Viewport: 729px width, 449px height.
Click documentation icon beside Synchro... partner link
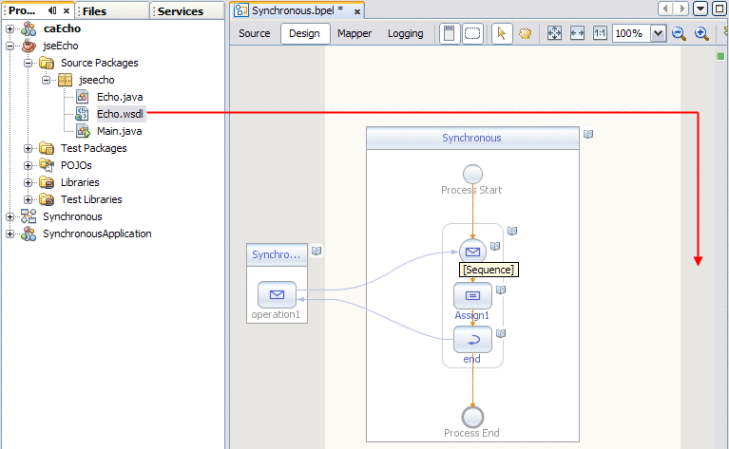317,251
